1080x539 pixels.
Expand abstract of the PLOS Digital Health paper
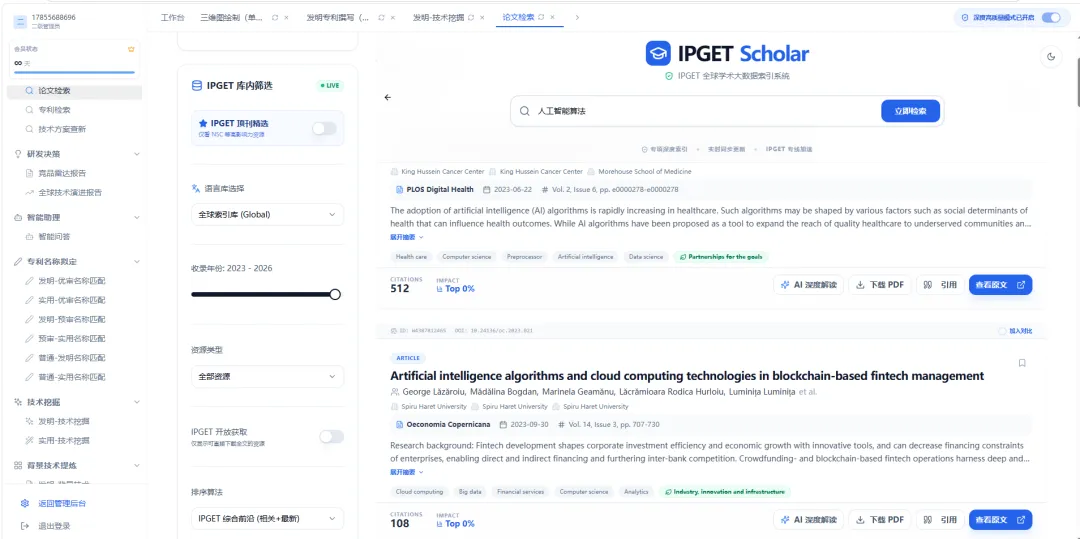tap(406, 237)
